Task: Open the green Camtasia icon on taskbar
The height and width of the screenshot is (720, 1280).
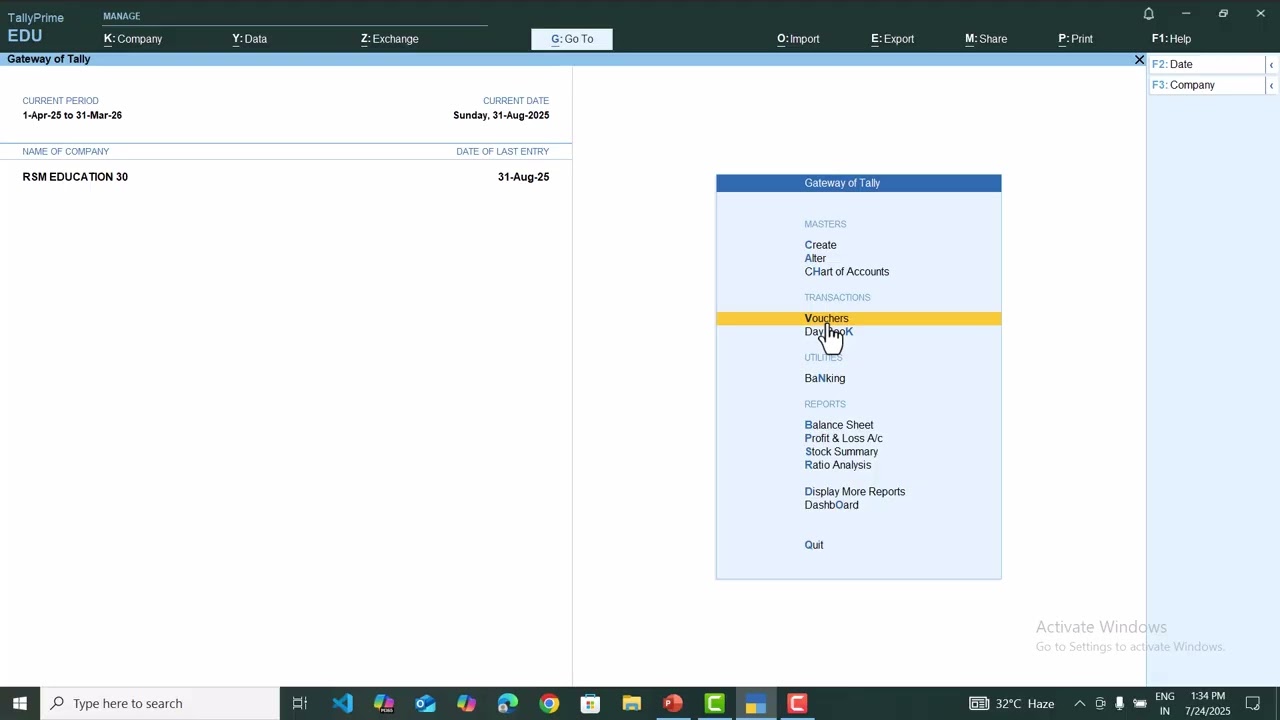Action: point(714,704)
